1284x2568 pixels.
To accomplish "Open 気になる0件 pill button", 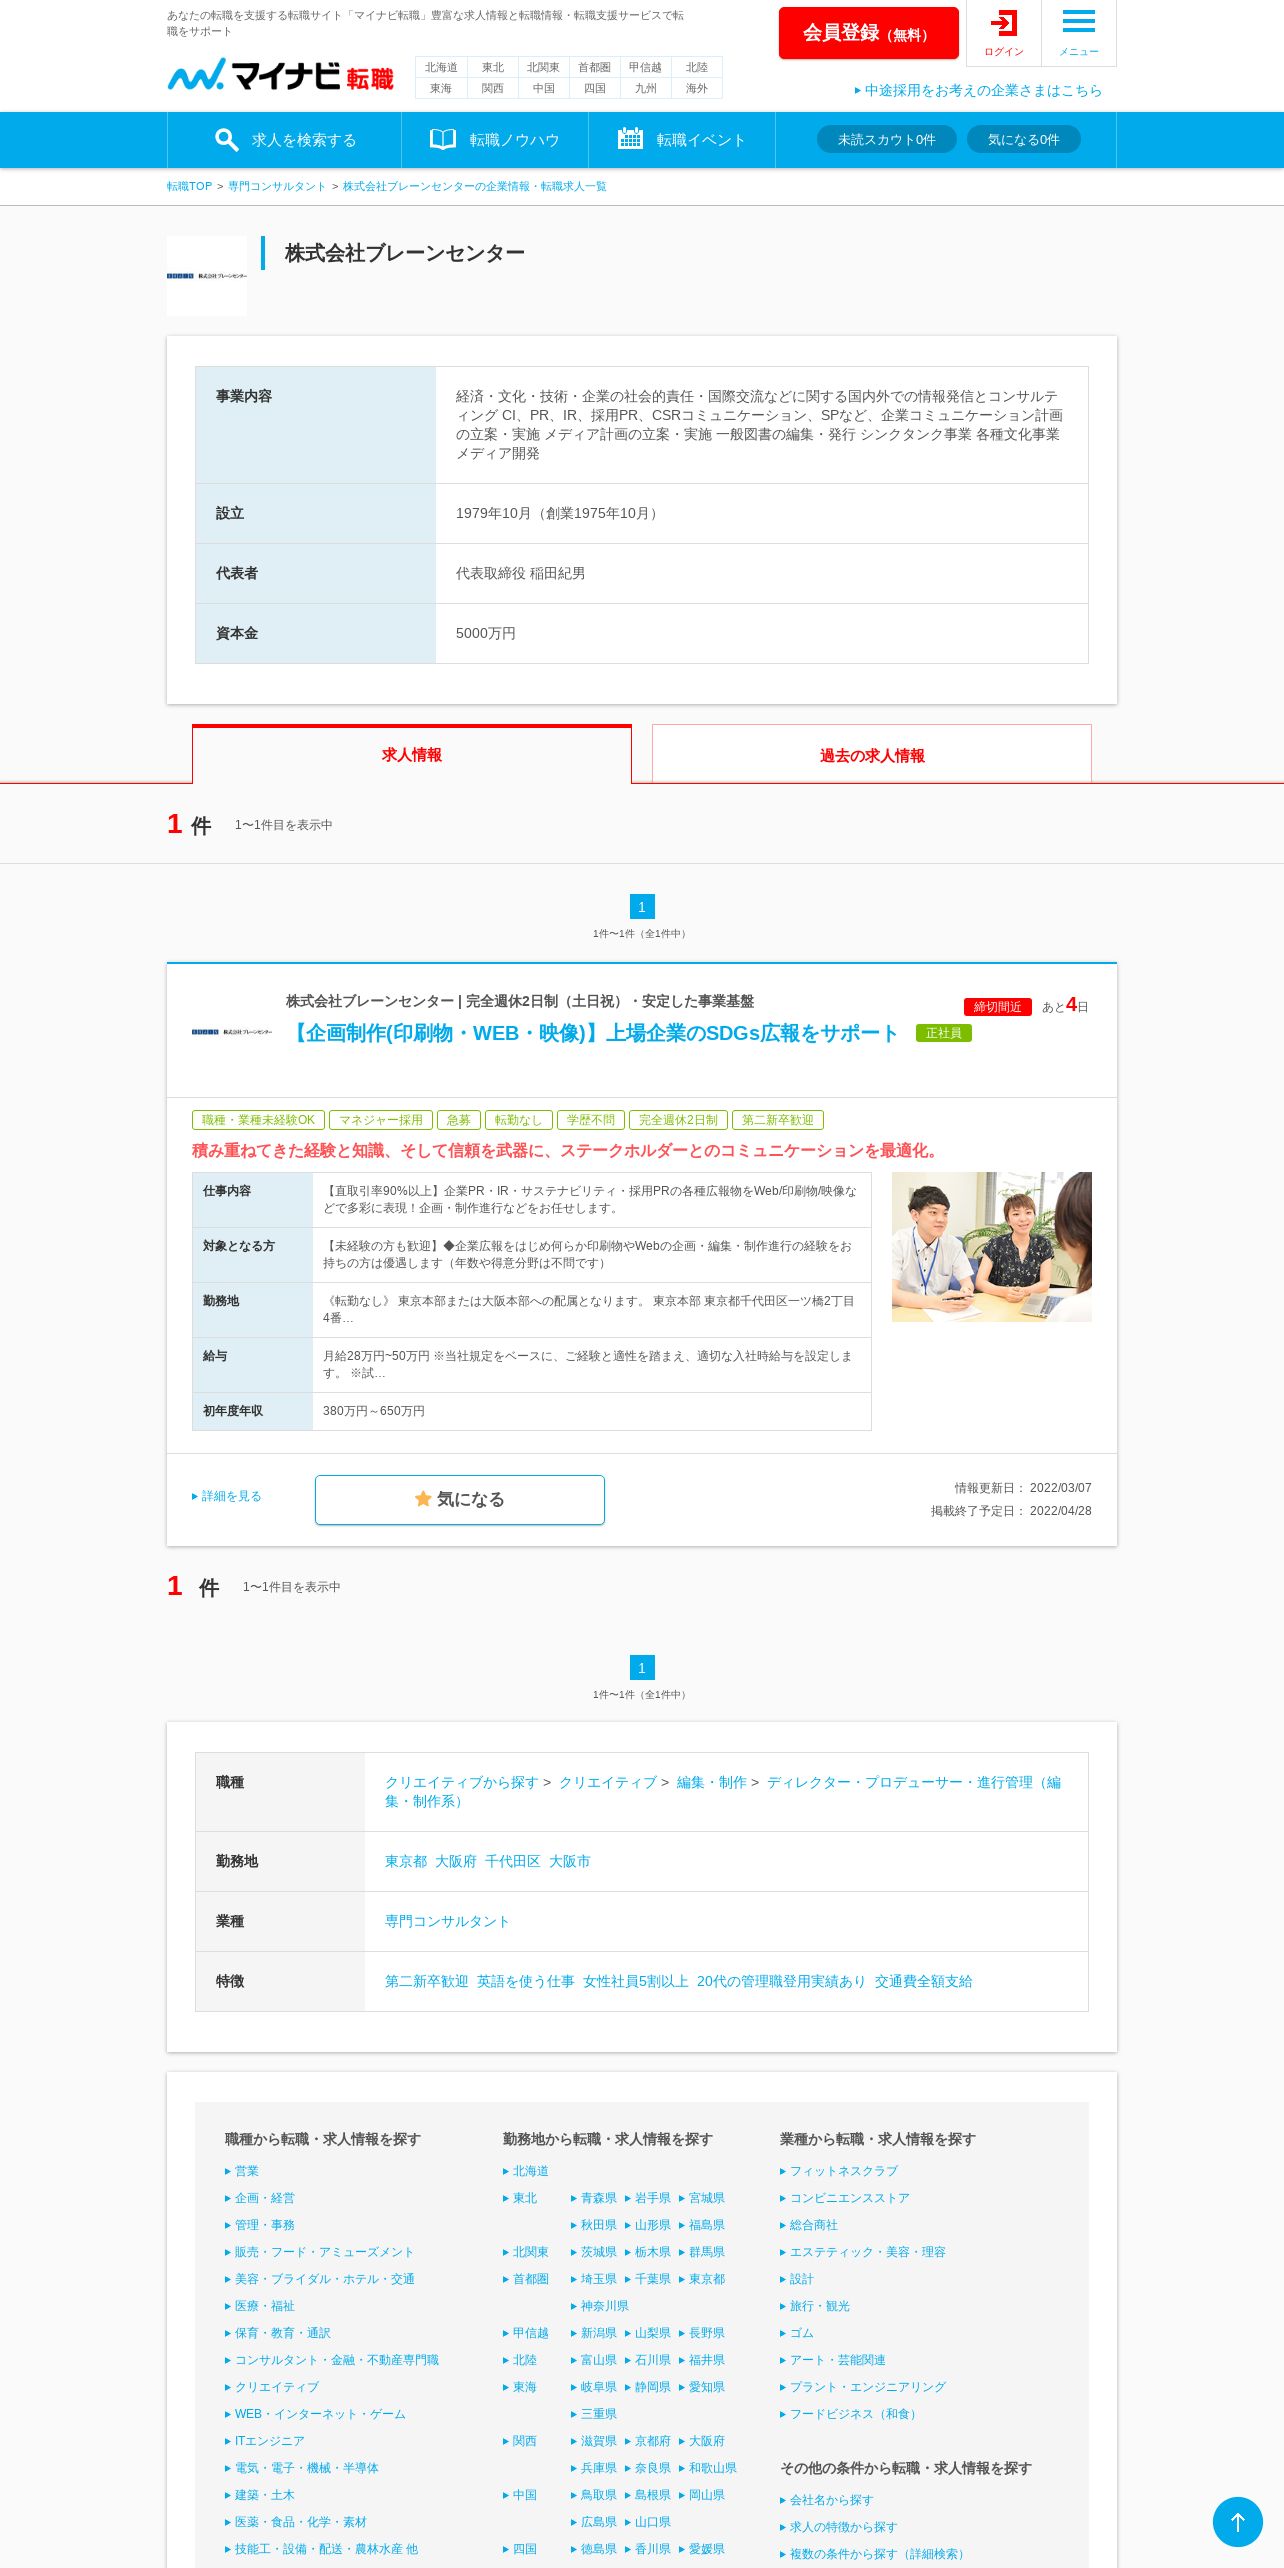I will tap(1024, 139).
